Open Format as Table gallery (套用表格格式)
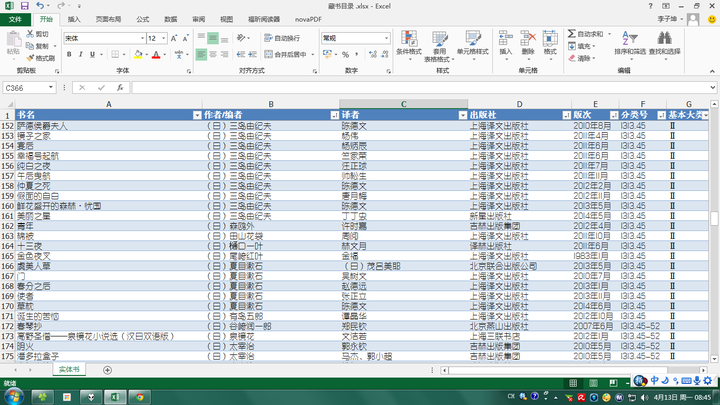 [439, 46]
